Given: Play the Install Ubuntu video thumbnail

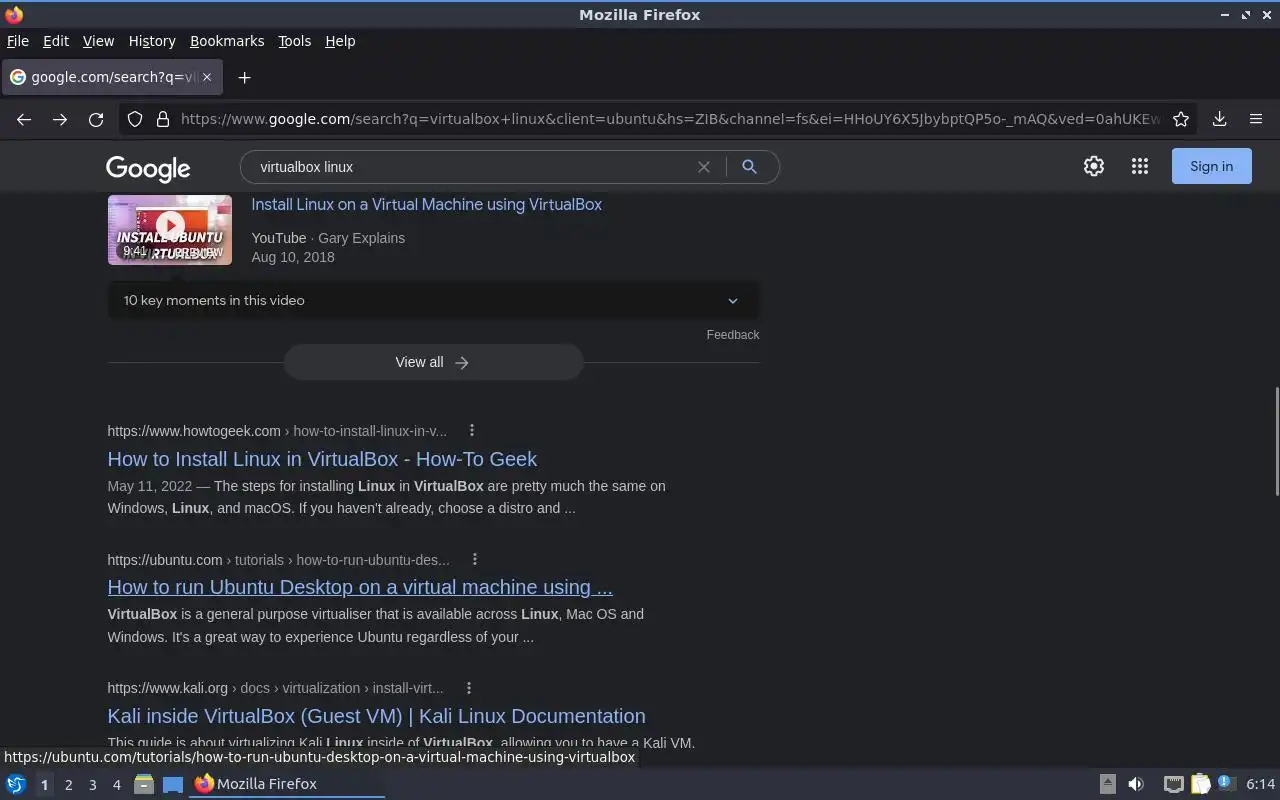Looking at the screenshot, I should click(x=170, y=230).
